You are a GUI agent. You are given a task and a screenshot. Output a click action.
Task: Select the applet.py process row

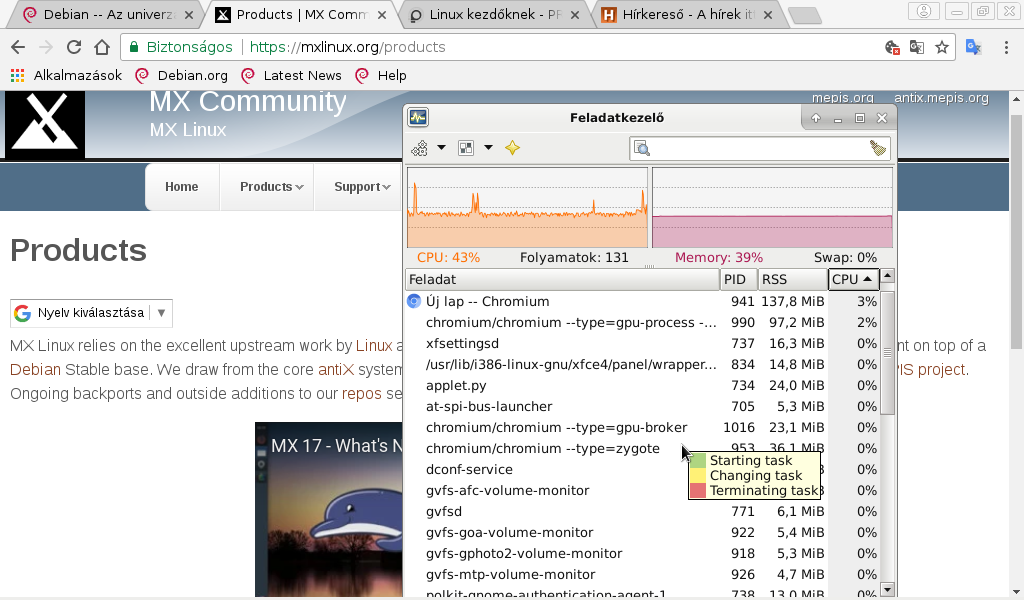click(642, 385)
